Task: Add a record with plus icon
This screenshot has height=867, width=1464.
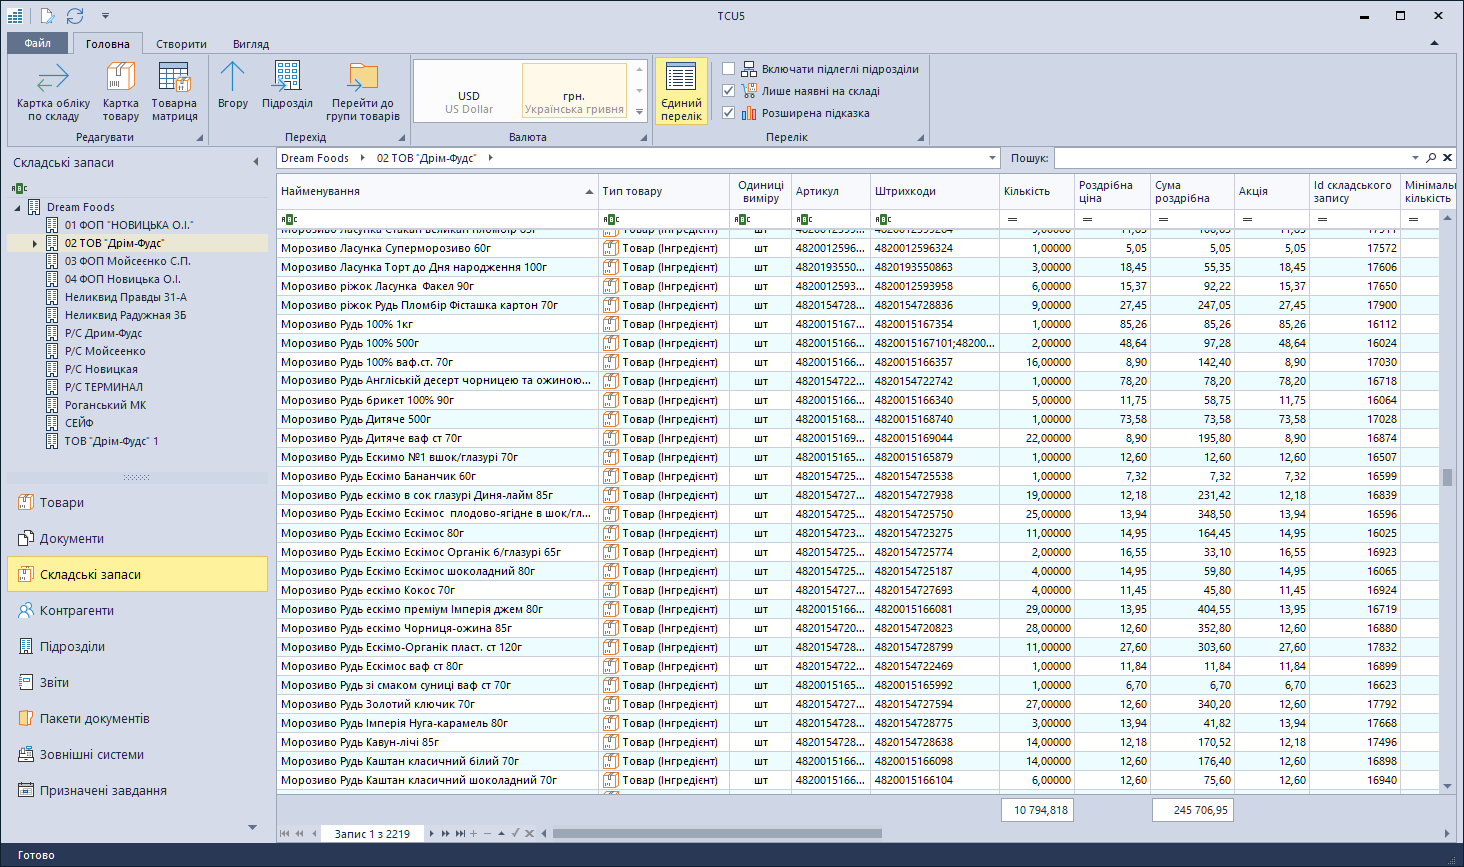Action: (474, 833)
